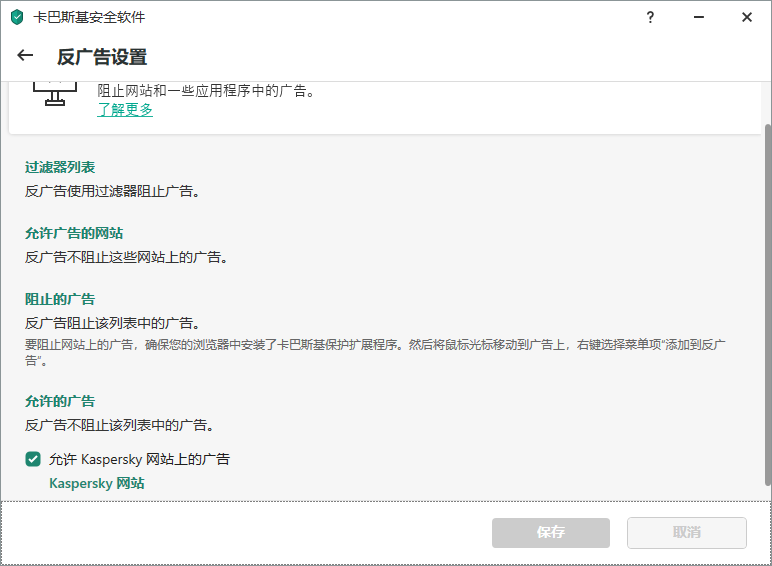Click text 反广告不阻止该列表中的广告。

coord(119,425)
